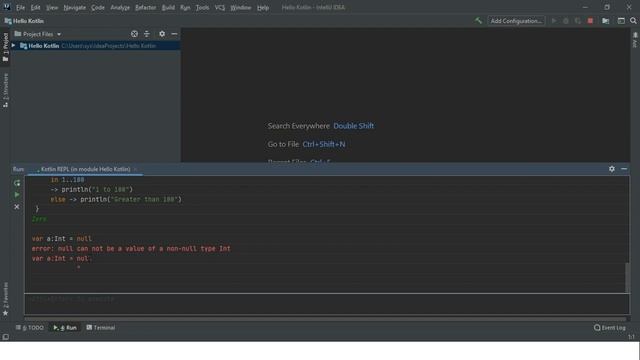This screenshot has width=640, height=360.
Task: Open the Edit menu
Action: pos(36,7)
